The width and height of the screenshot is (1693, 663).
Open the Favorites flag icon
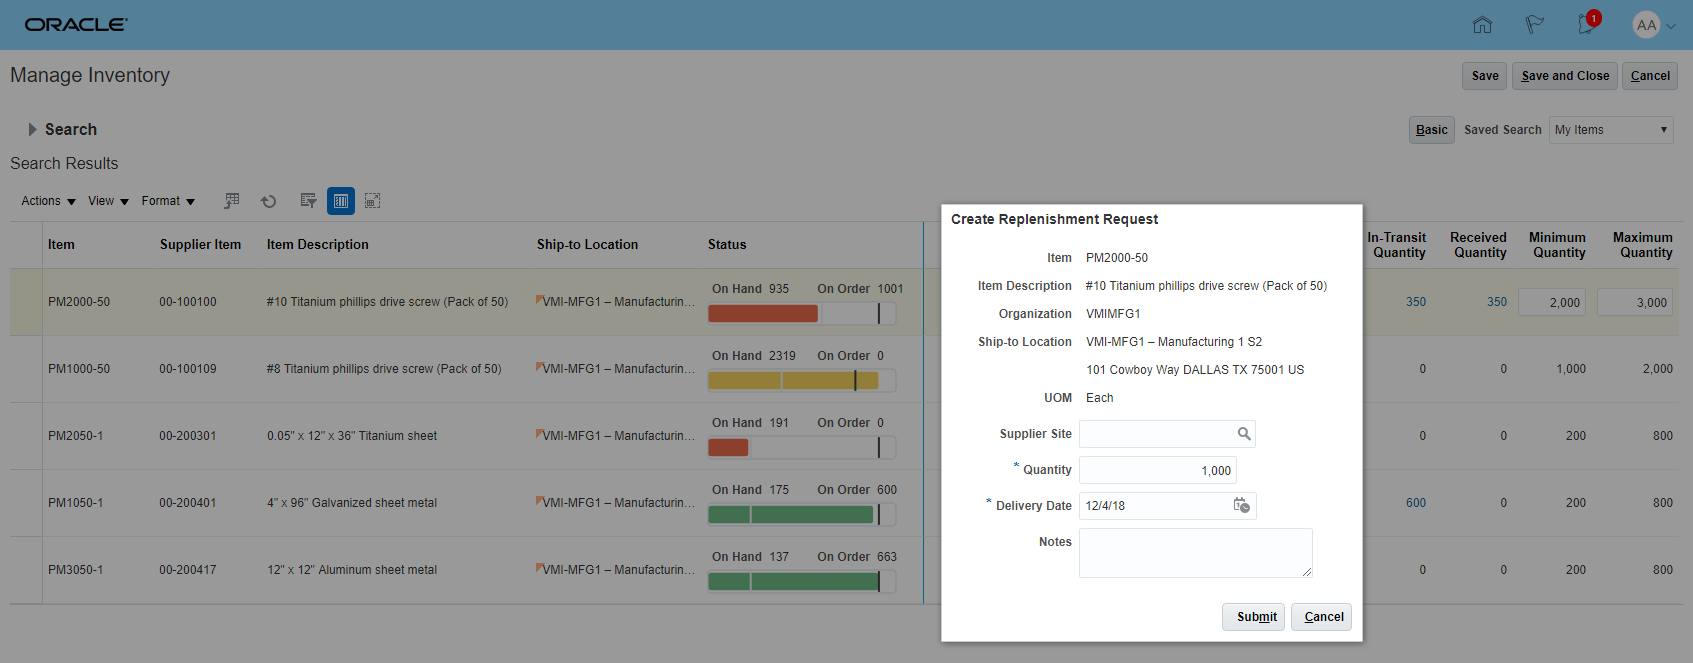1534,25
